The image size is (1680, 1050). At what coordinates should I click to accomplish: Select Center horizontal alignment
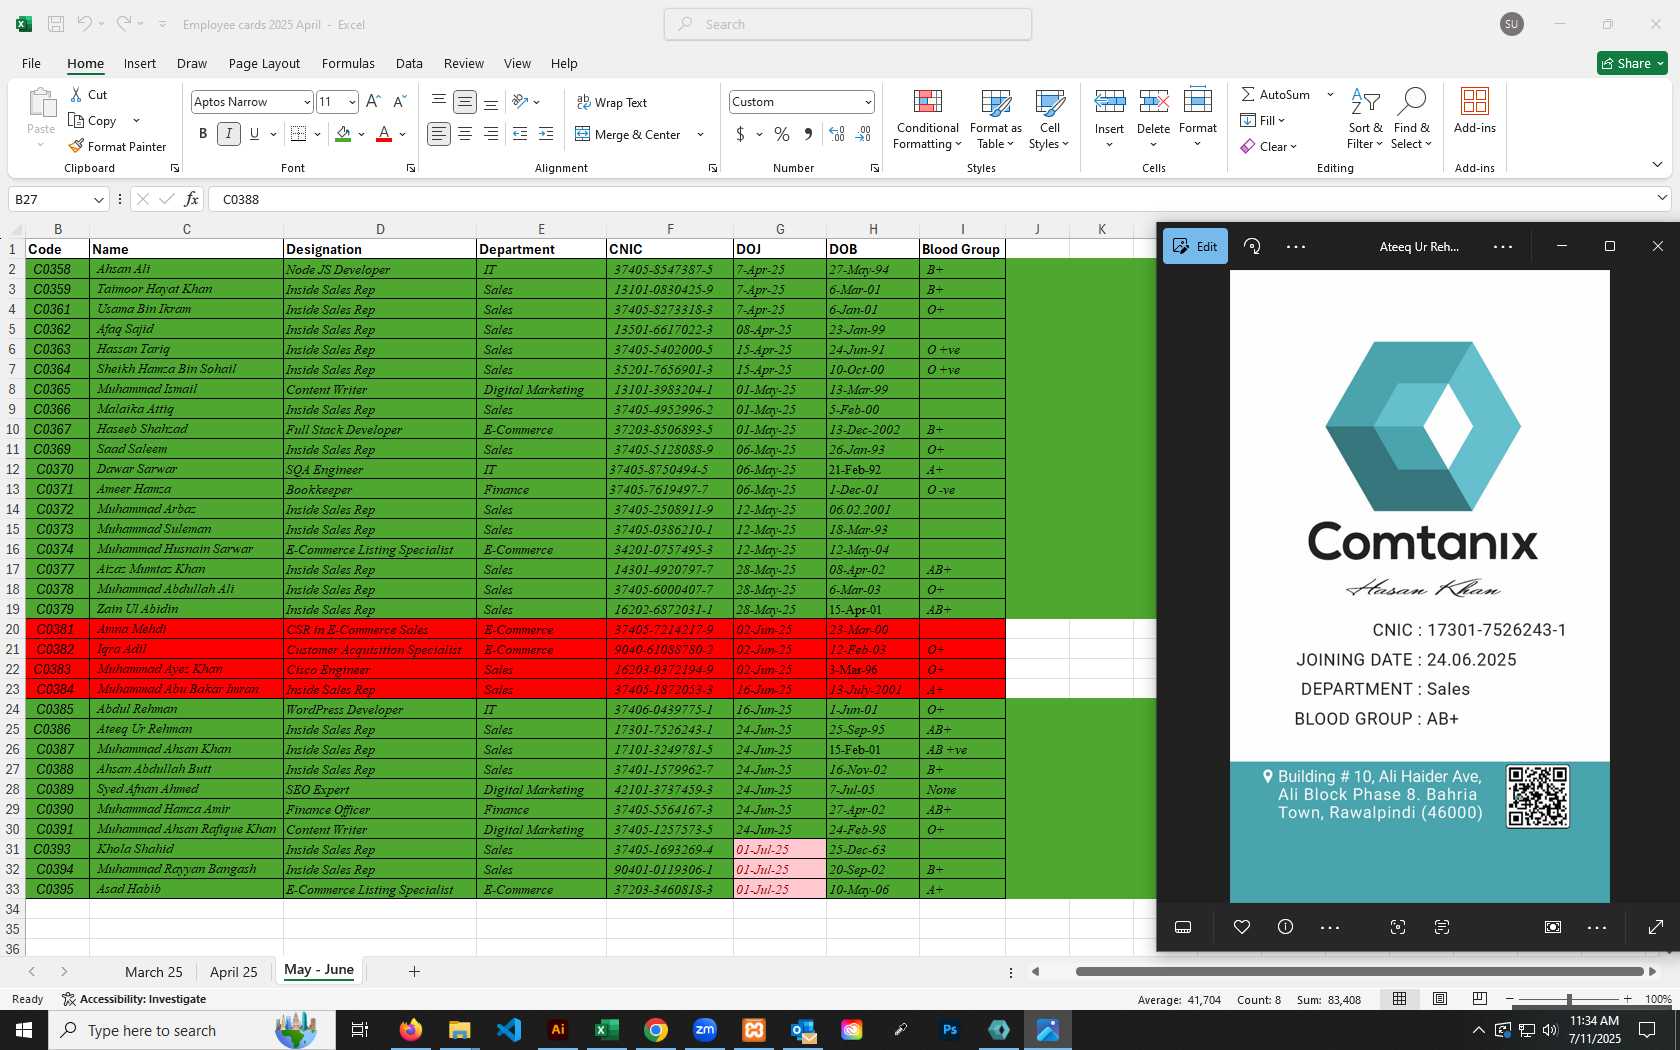click(464, 134)
